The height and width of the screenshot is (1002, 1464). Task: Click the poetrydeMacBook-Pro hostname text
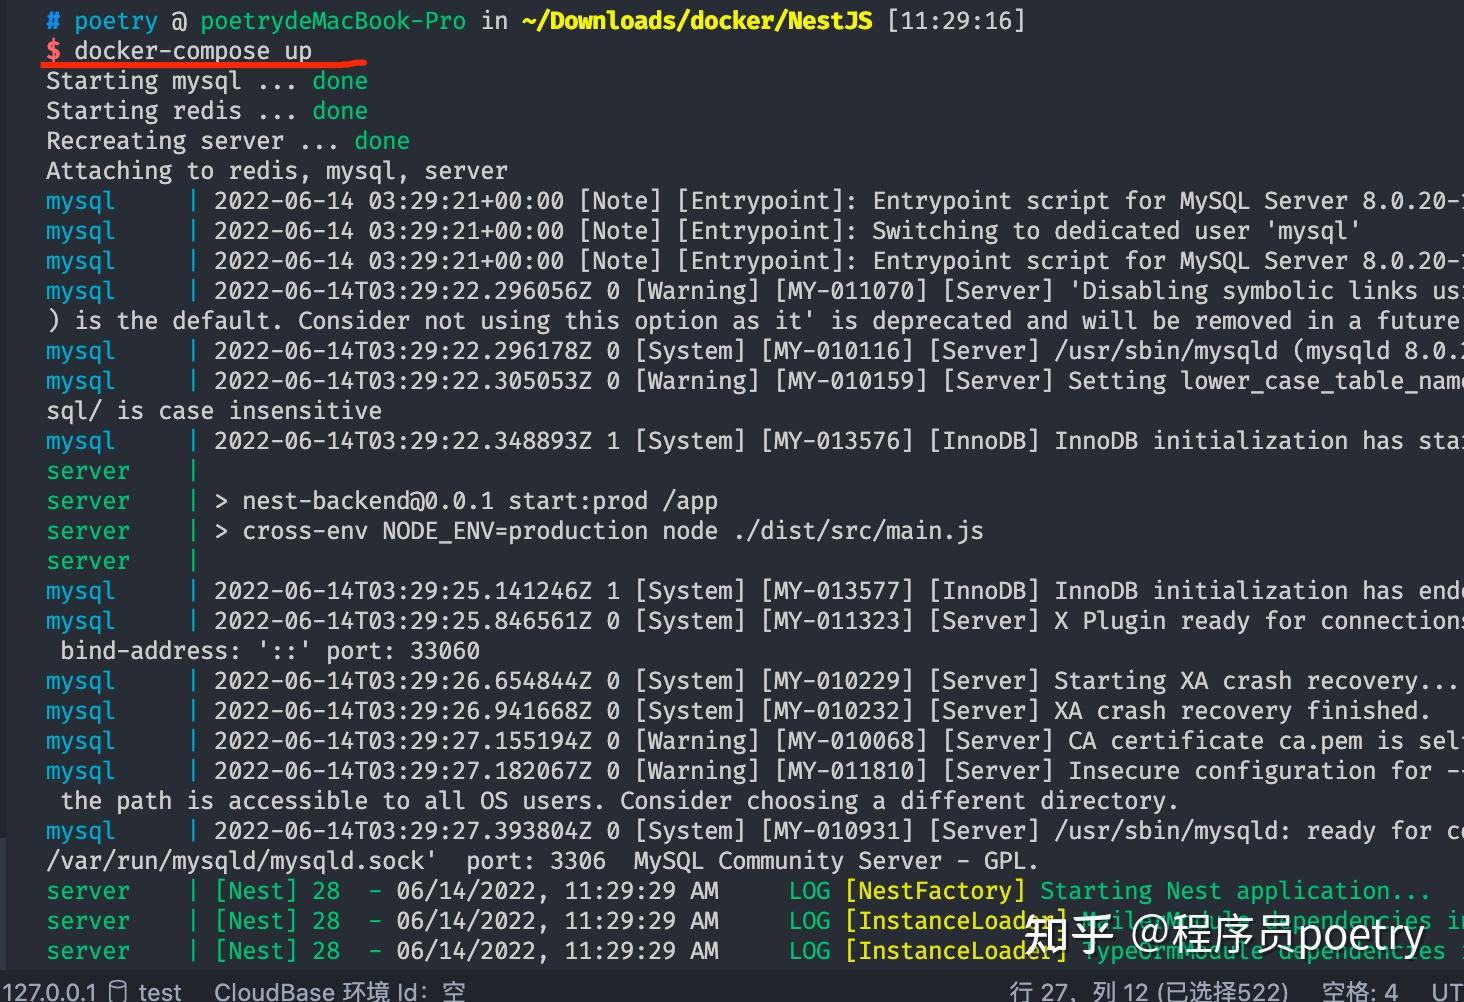(333, 21)
